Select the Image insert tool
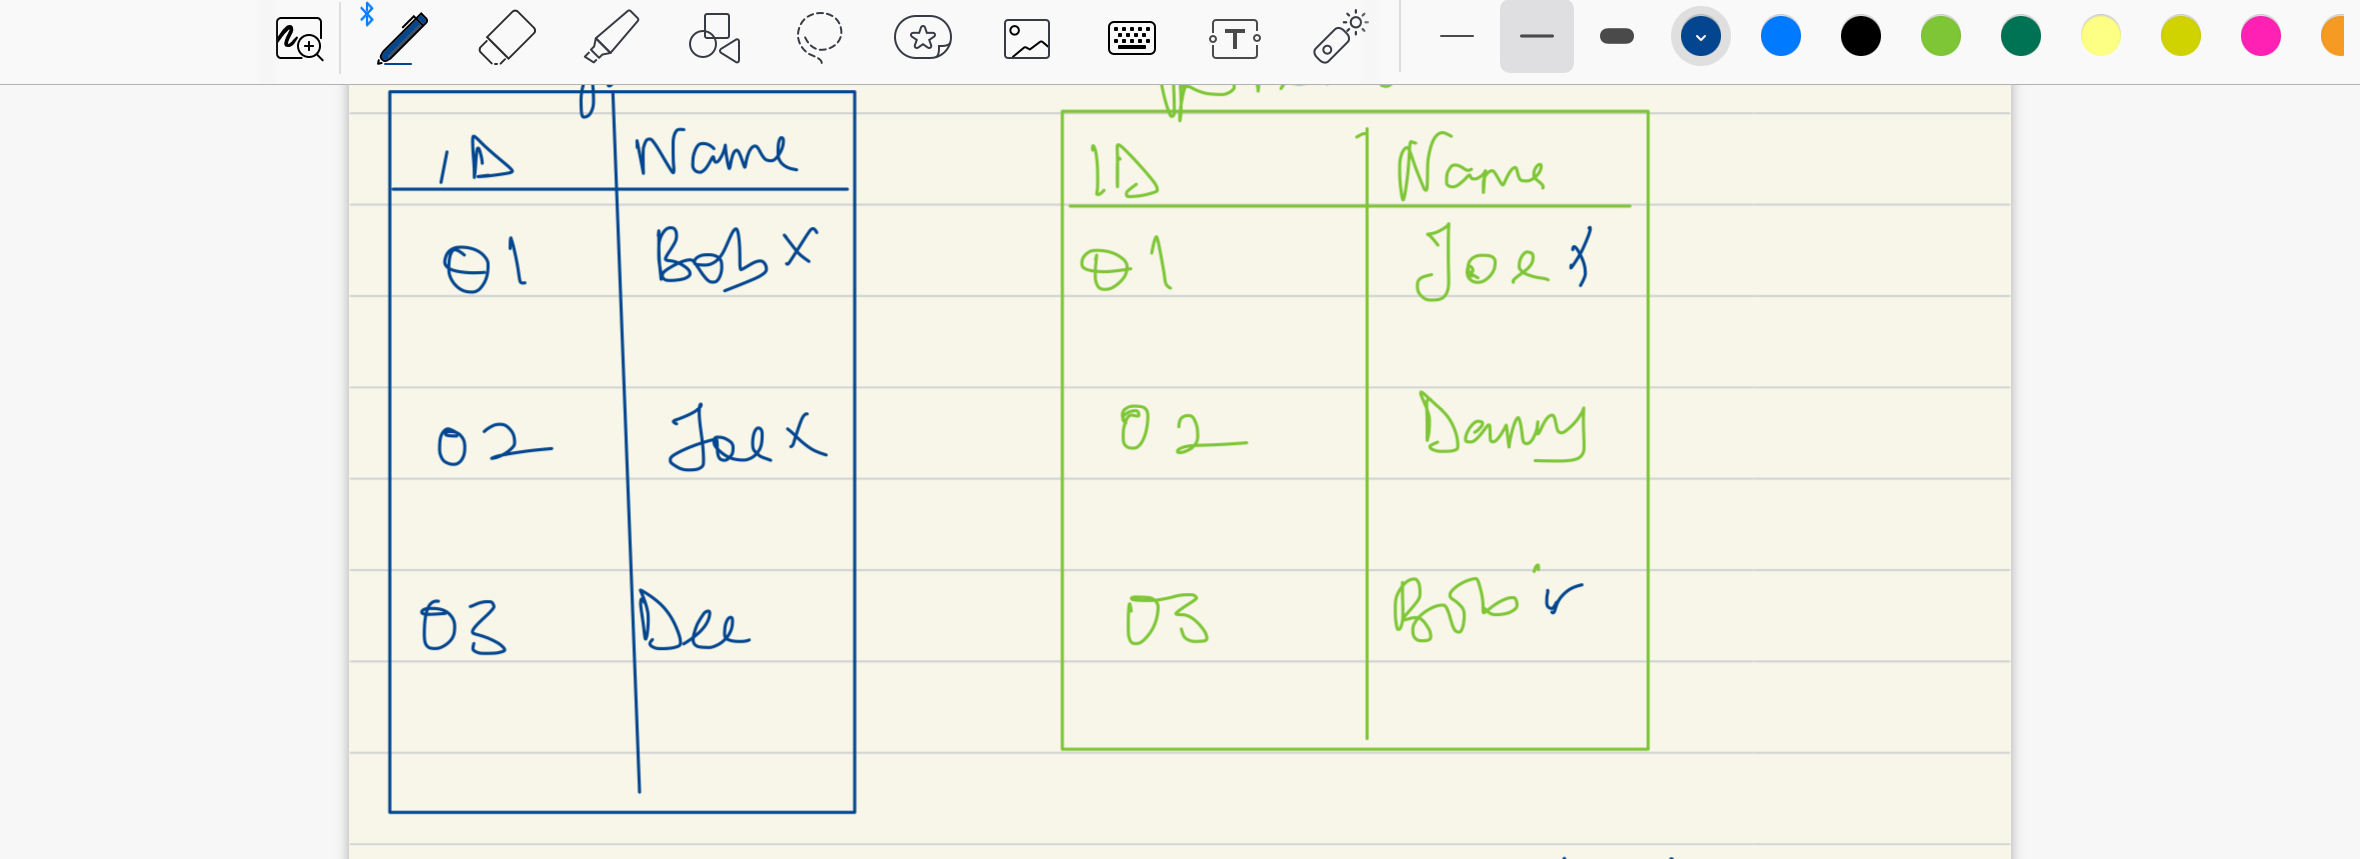 (1027, 39)
